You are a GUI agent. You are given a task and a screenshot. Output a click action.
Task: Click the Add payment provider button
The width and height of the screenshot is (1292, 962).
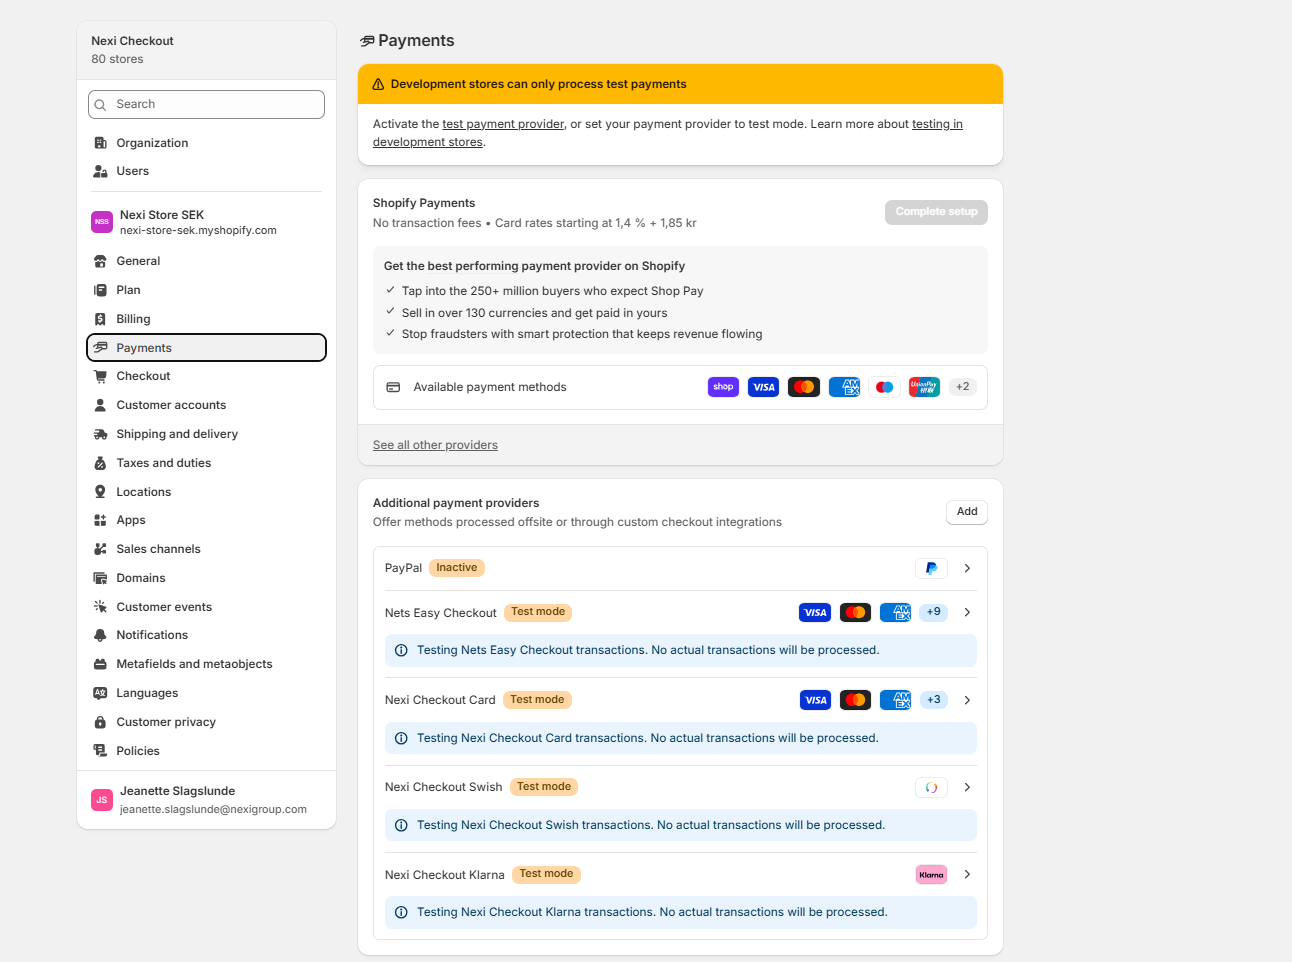click(967, 512)
